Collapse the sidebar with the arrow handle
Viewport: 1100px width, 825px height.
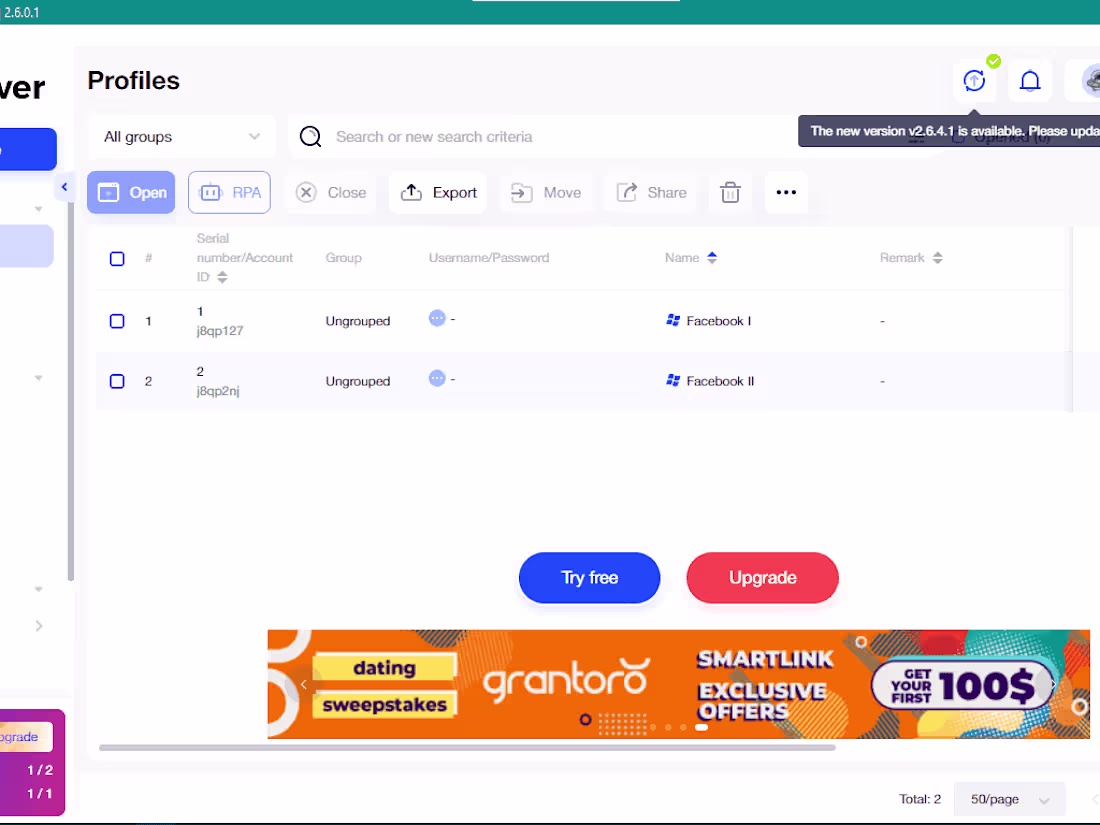pos(64,187)
